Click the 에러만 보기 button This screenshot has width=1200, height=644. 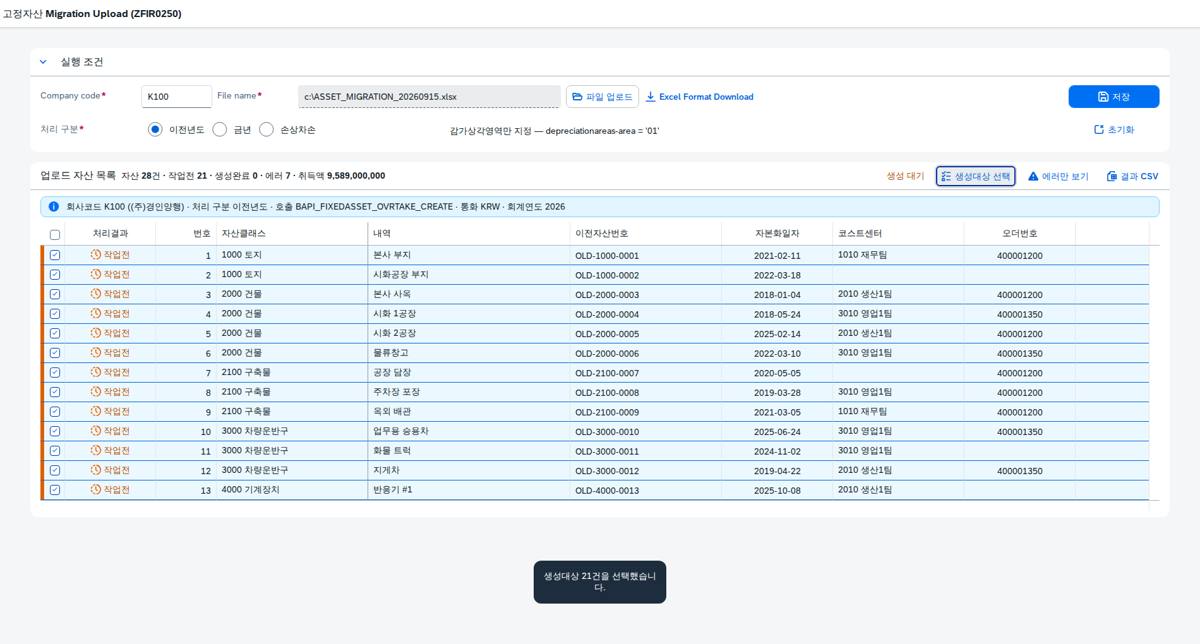point(1058,176)
